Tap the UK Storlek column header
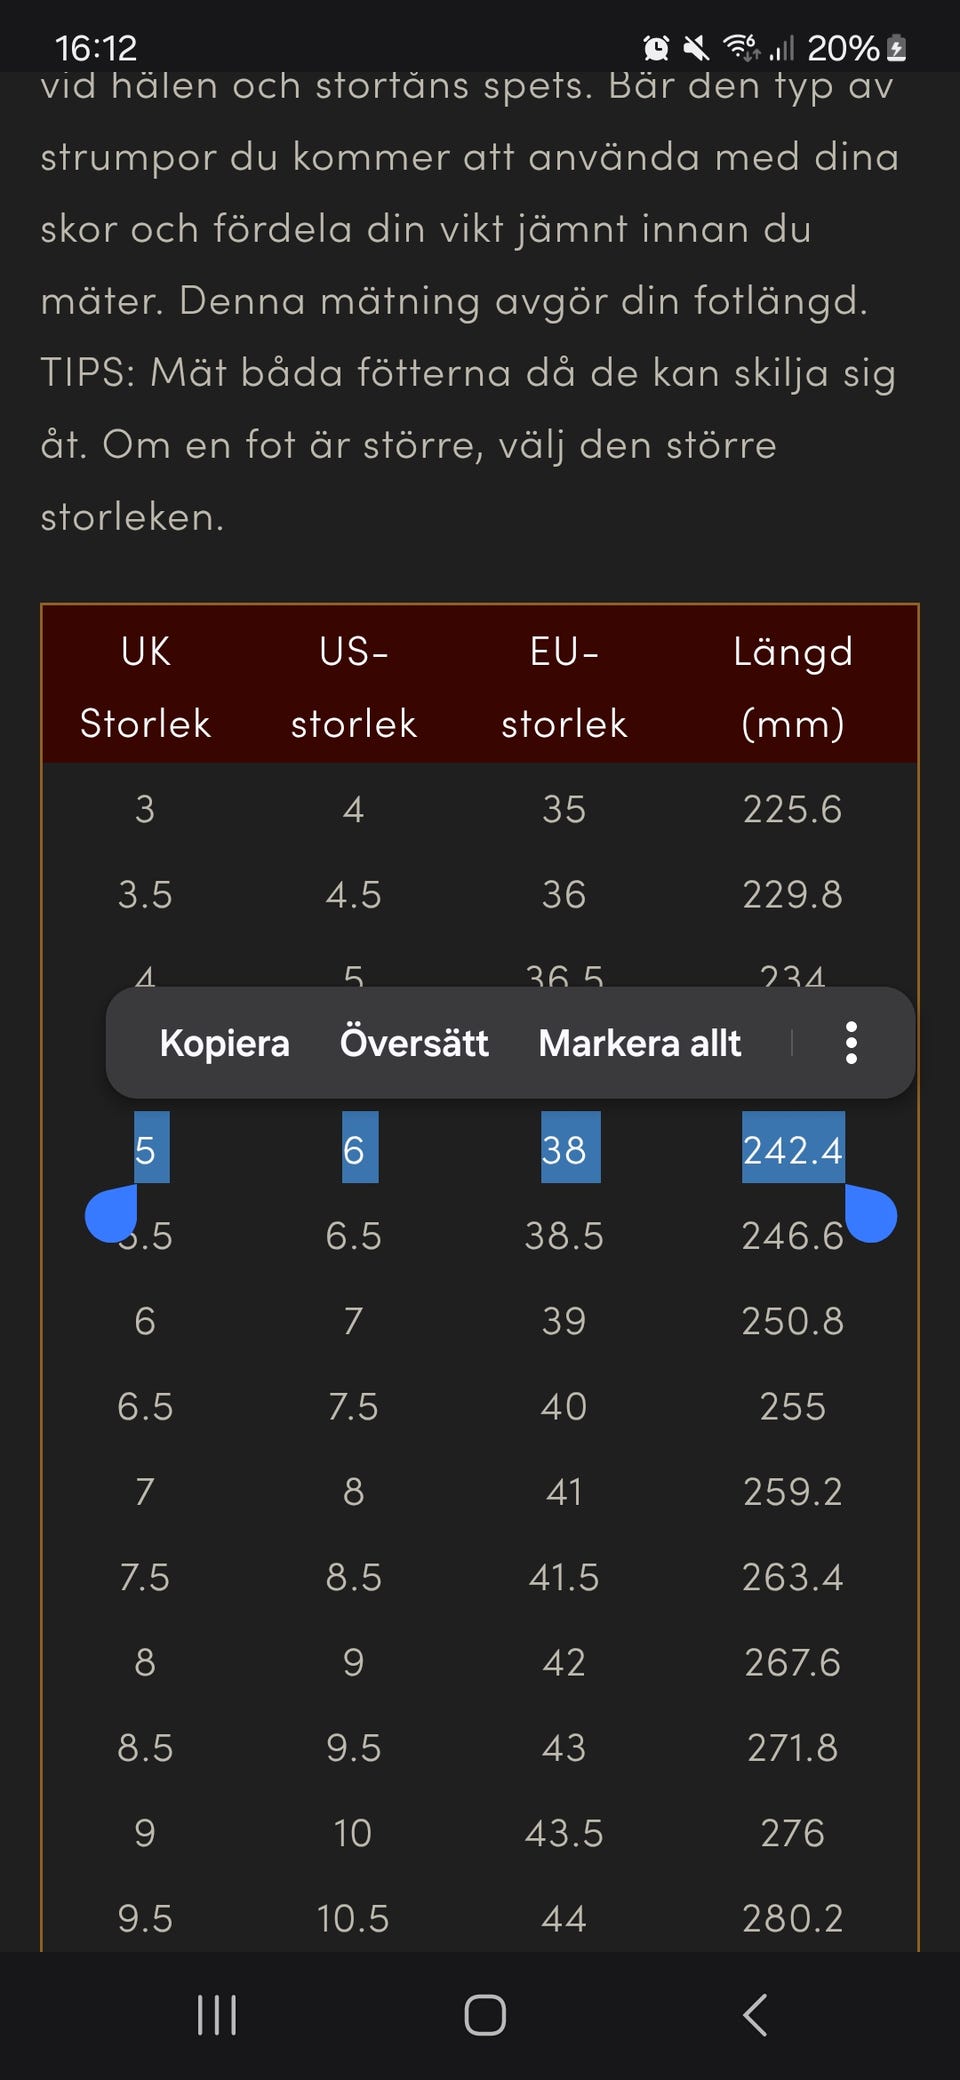This screenshot has width=960, height=2080. point(145,687)
